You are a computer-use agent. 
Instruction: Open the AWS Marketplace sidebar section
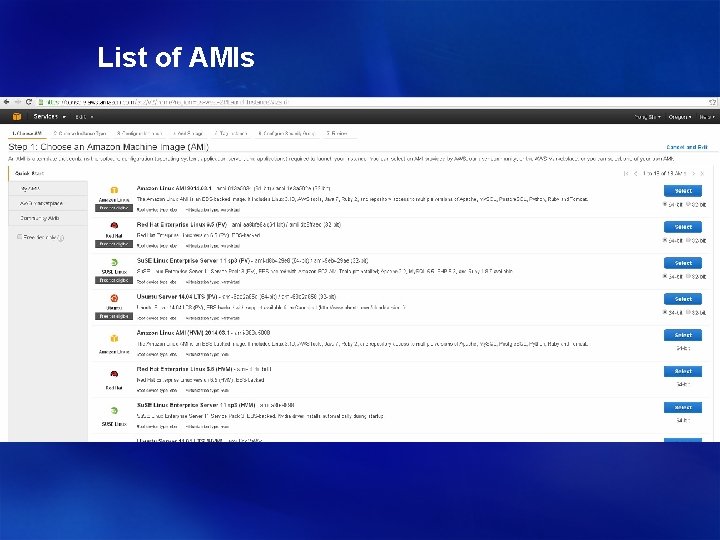[48, 203]
